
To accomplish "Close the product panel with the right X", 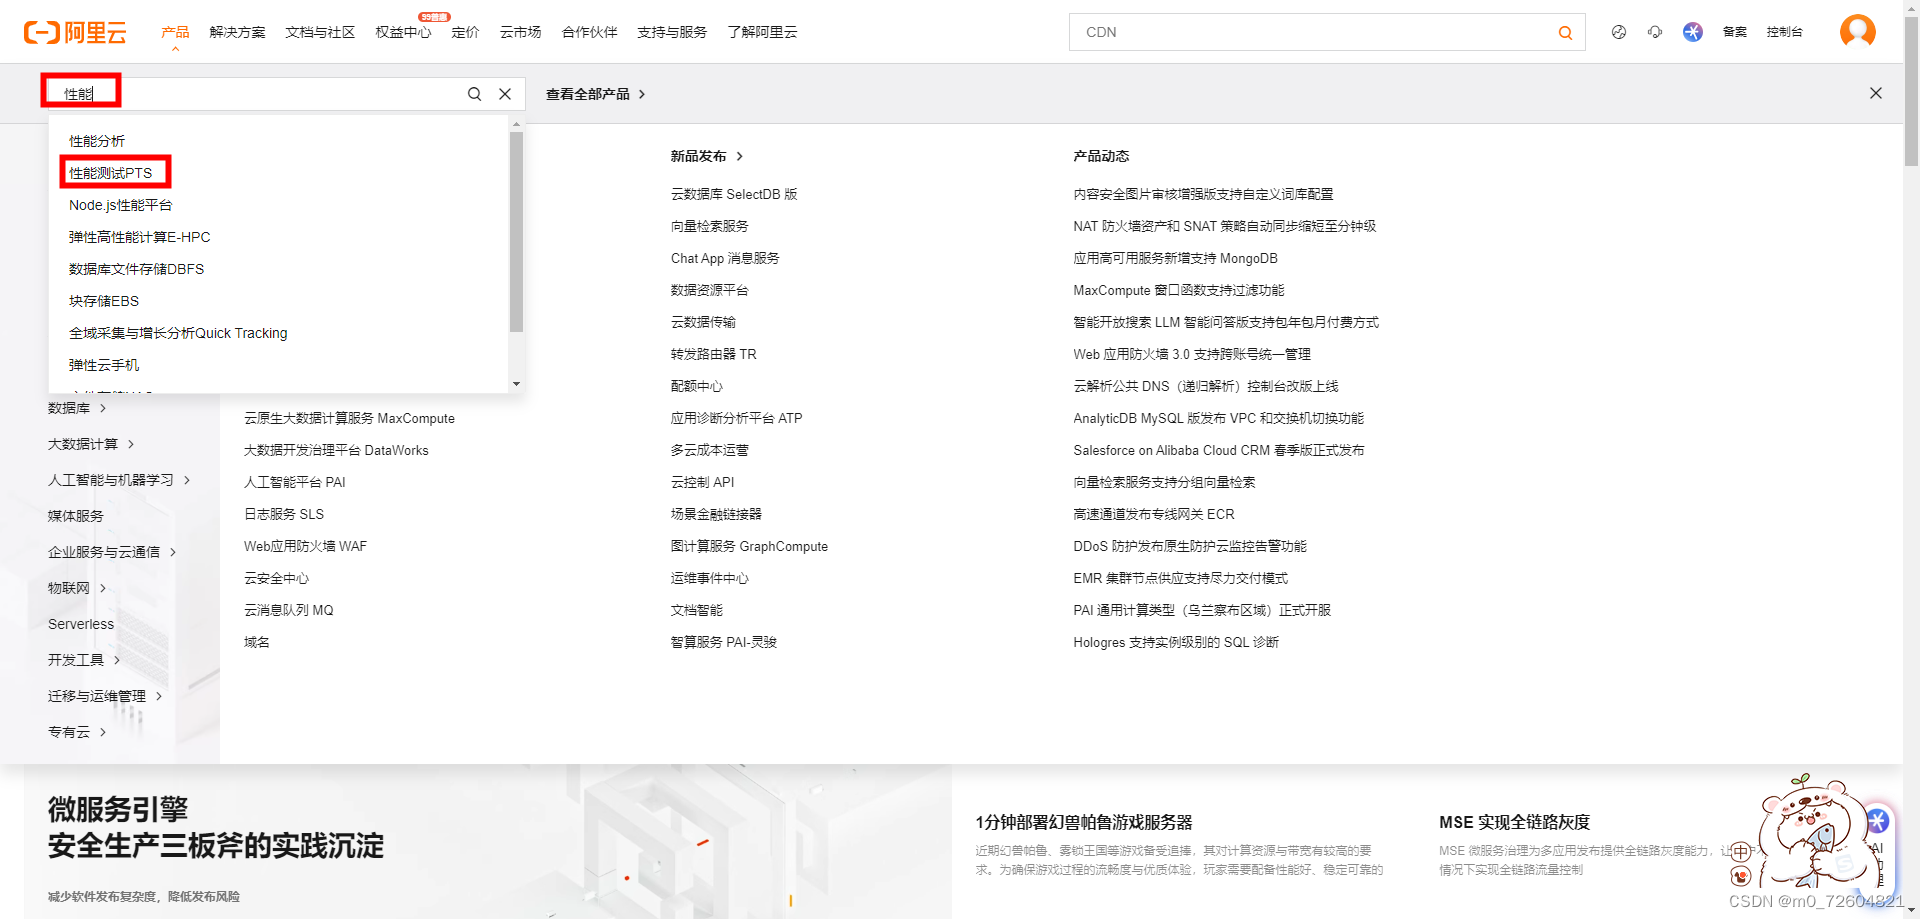I will (1876, 93).
